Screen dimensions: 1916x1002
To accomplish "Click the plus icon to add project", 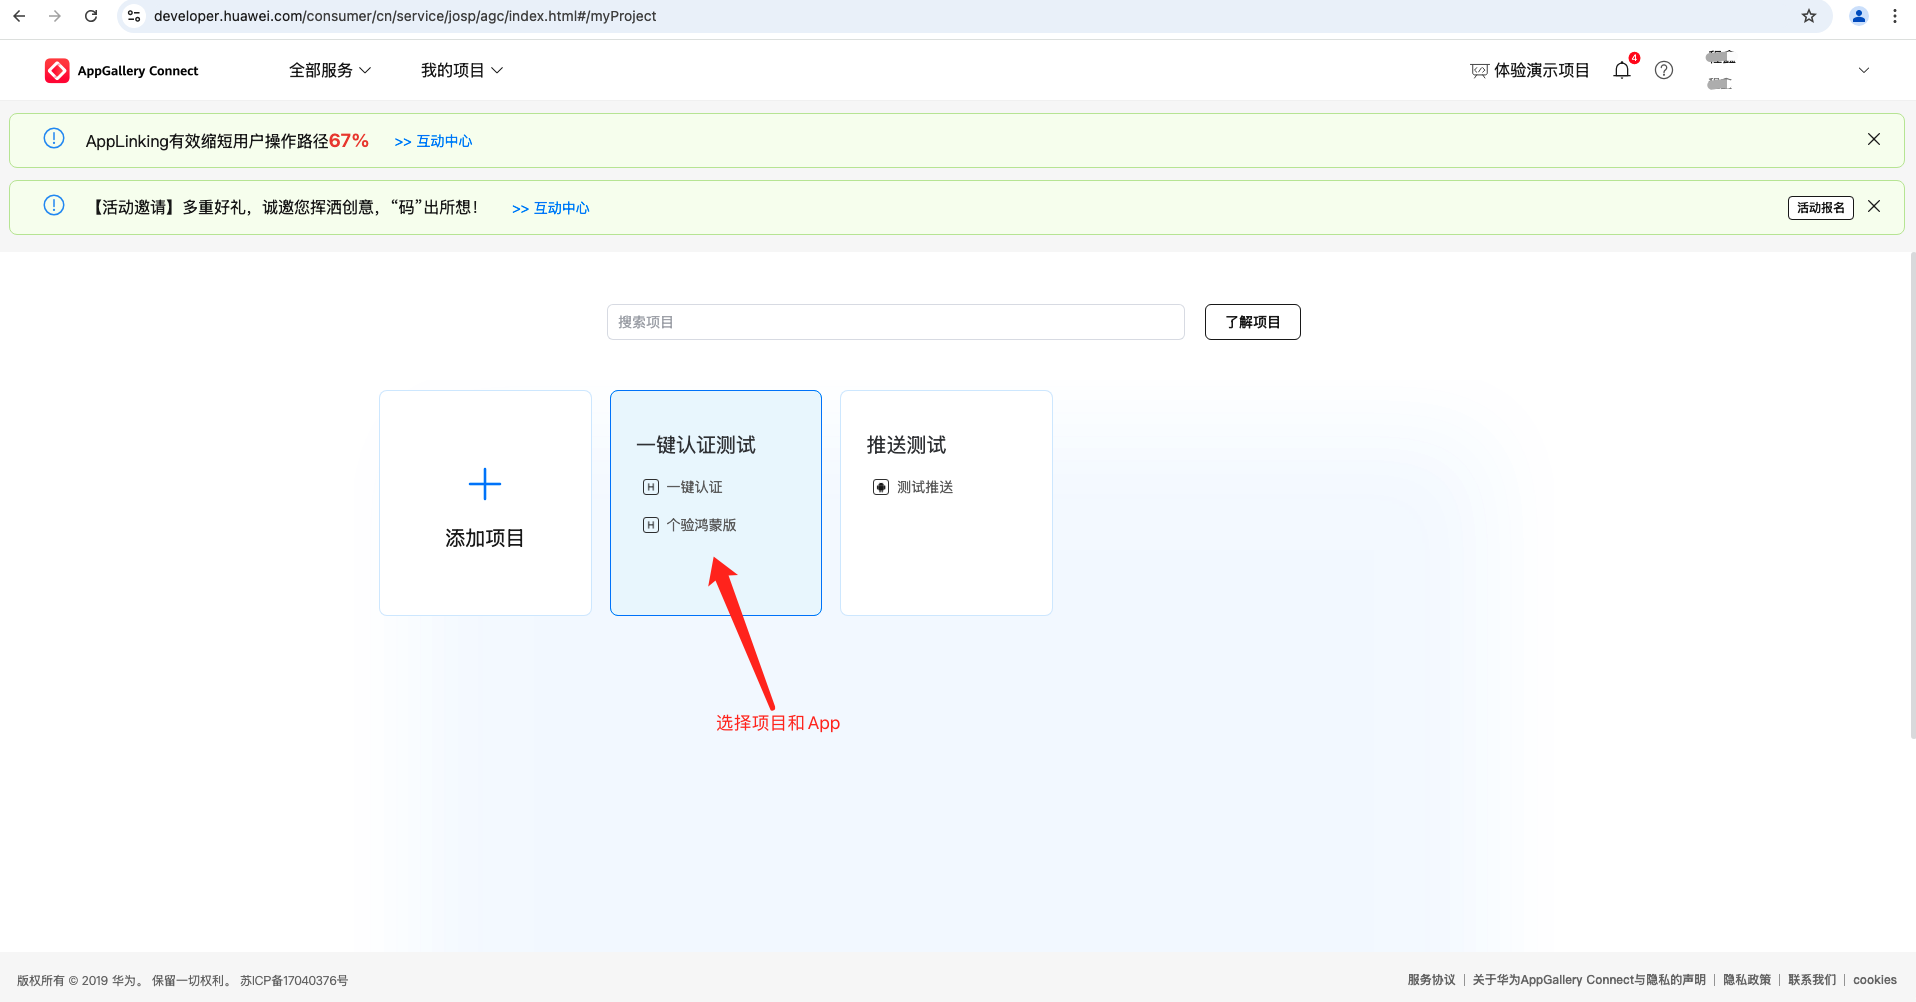I will click(x=485, y=484).
